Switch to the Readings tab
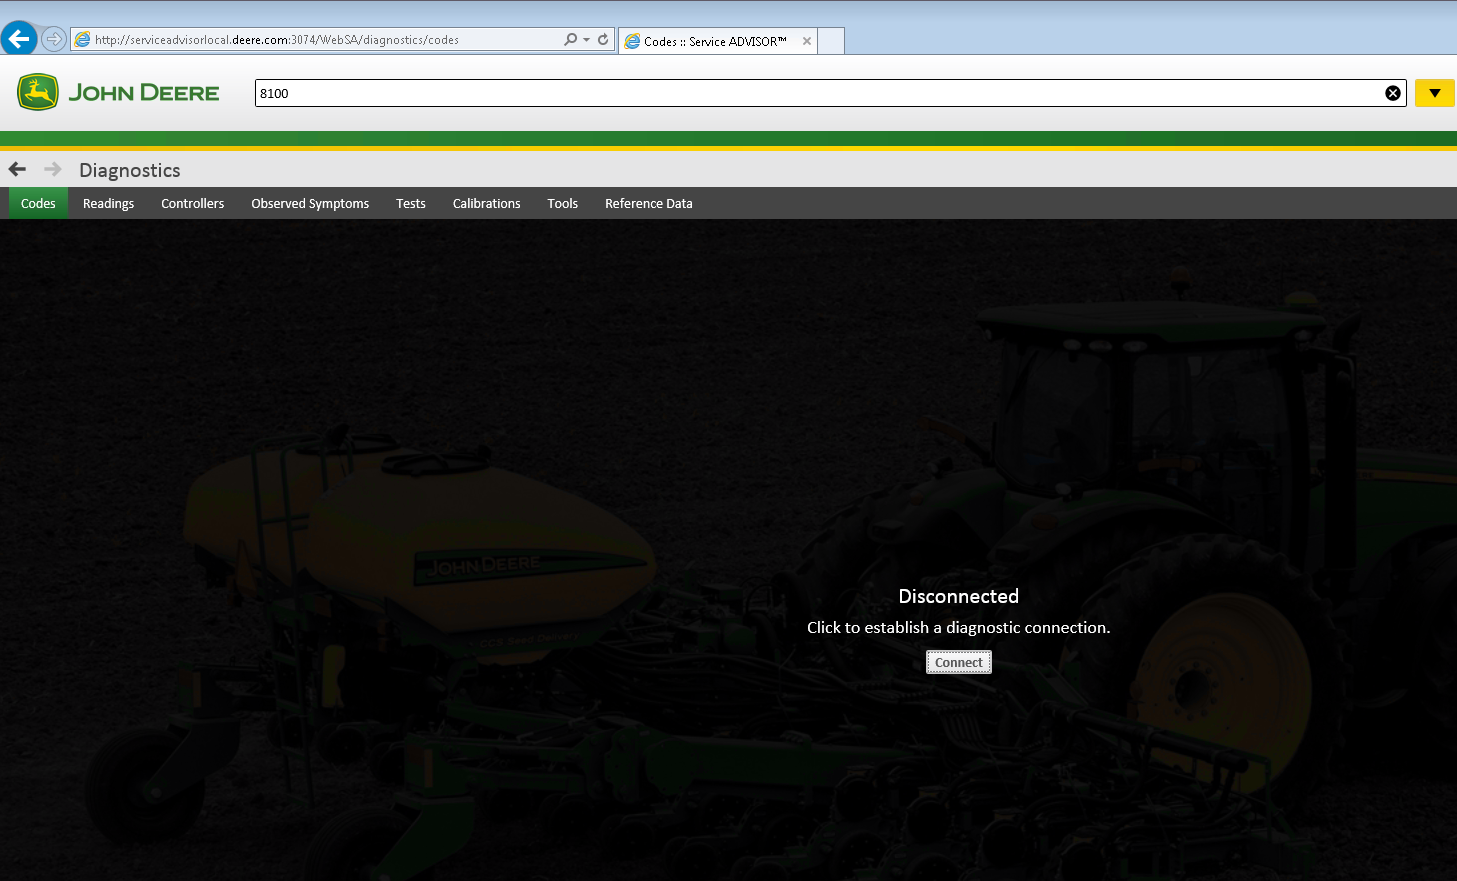 108,203
